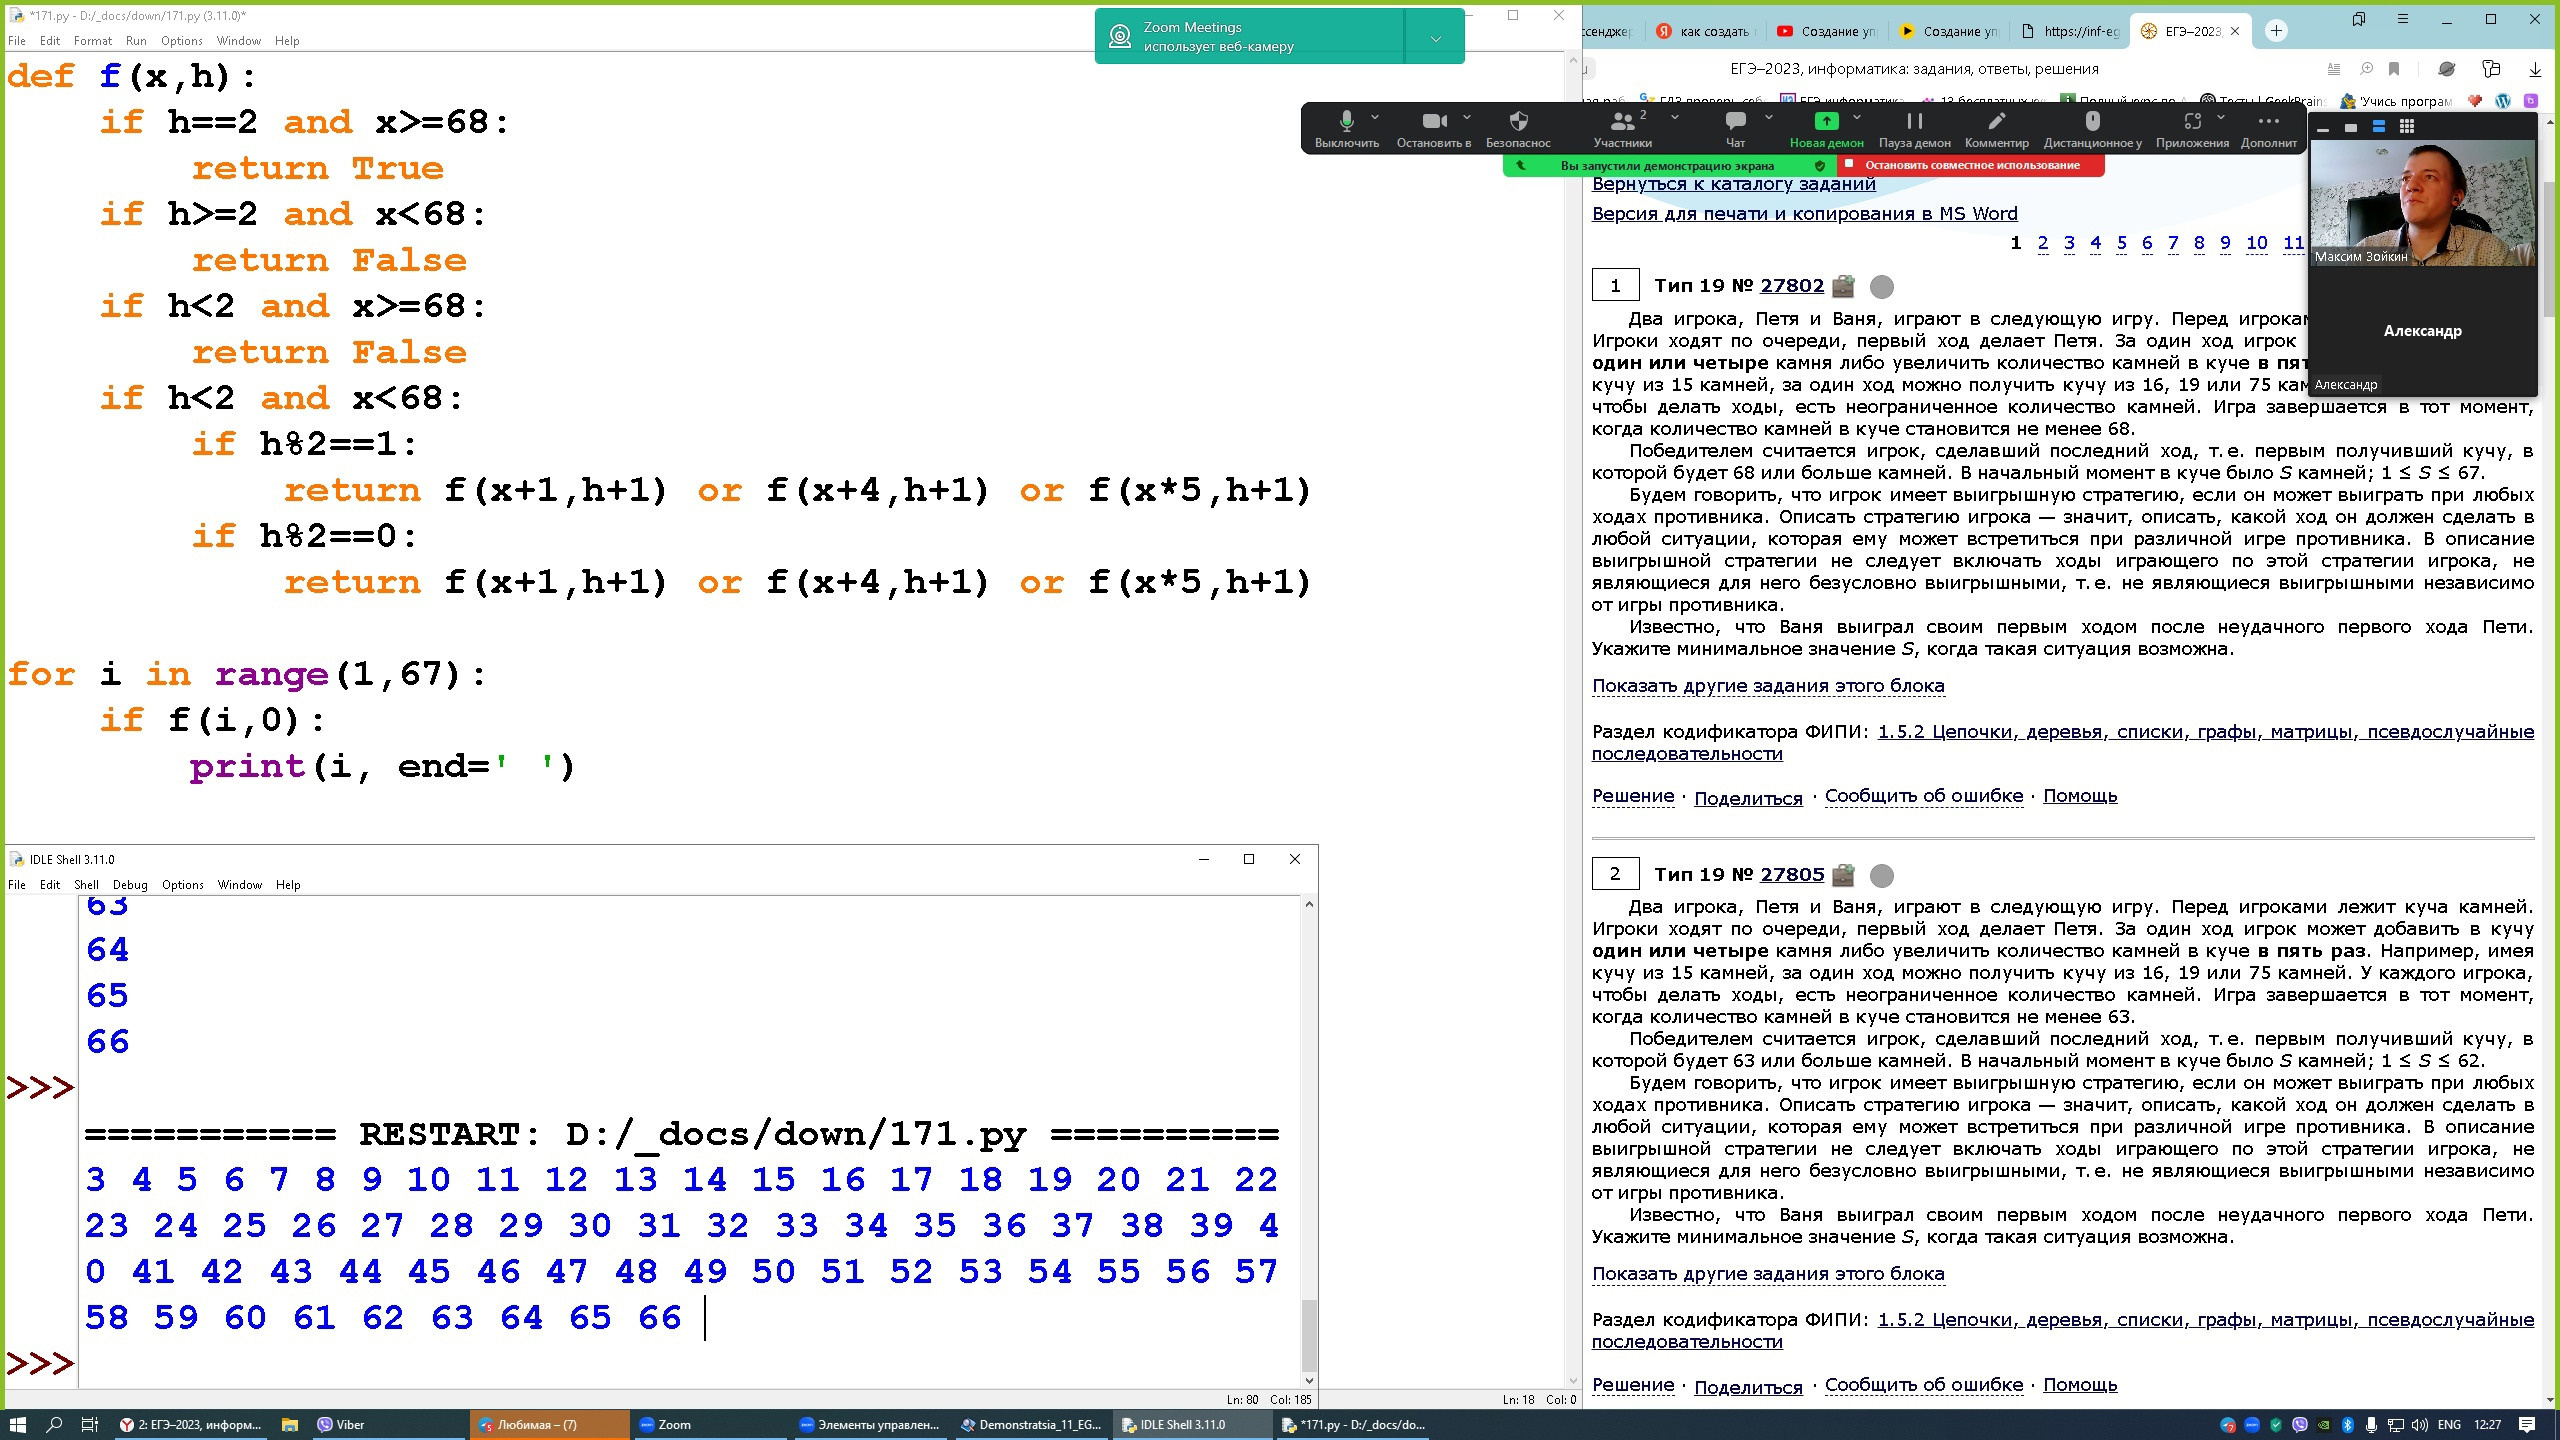Open the Run menu in editor
Screen dimensions: 2560x1440
tap(136, 41)
